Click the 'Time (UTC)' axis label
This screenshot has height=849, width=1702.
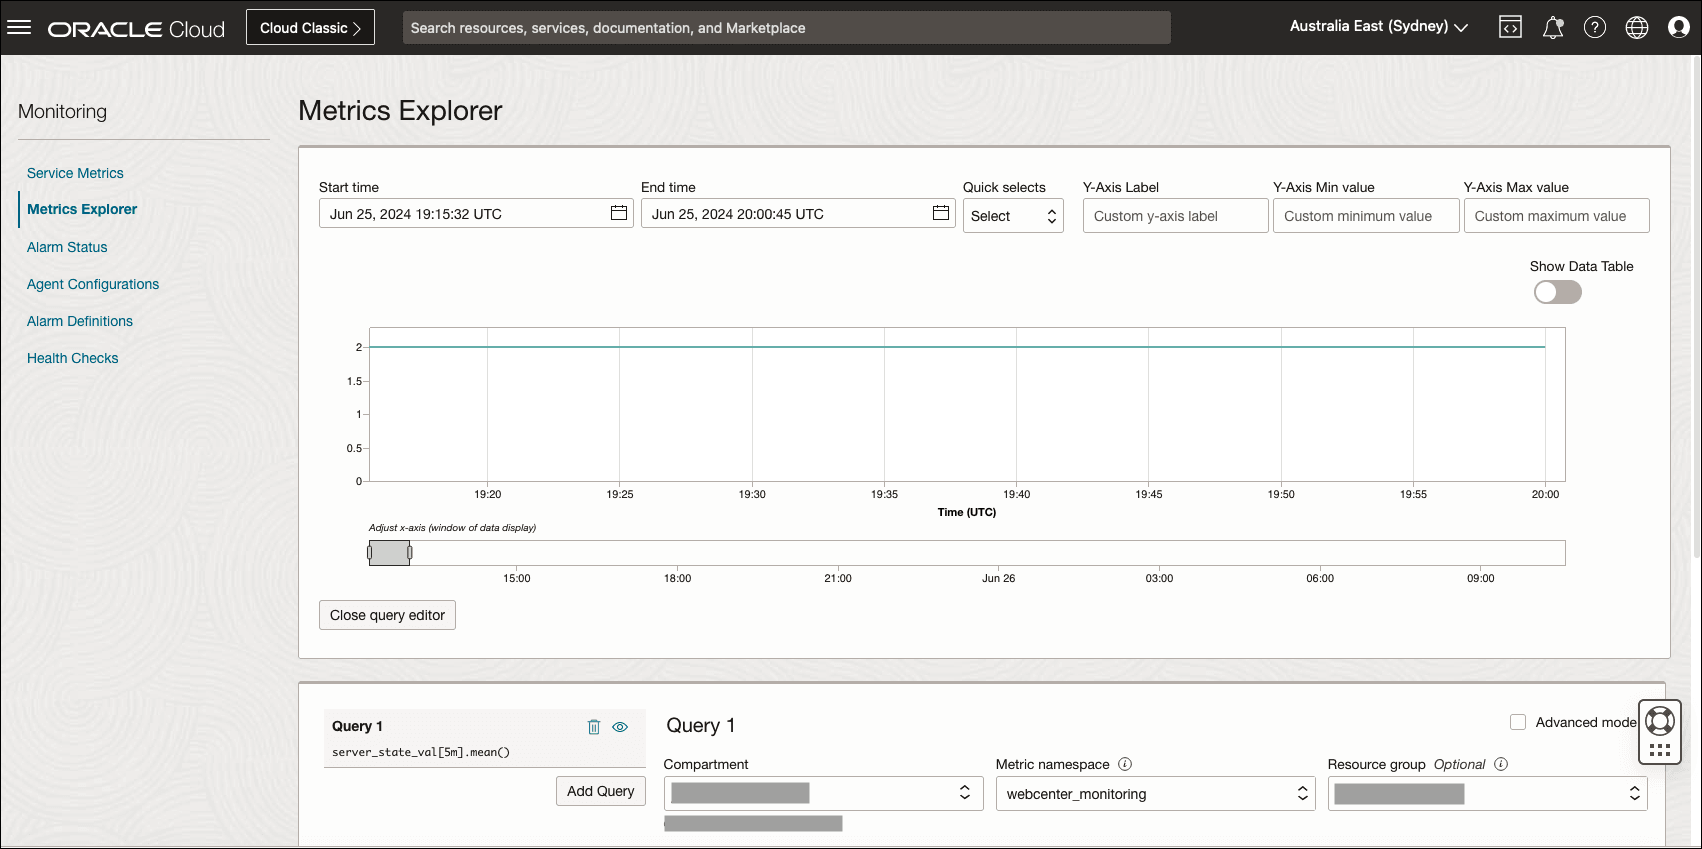point(966,512)
